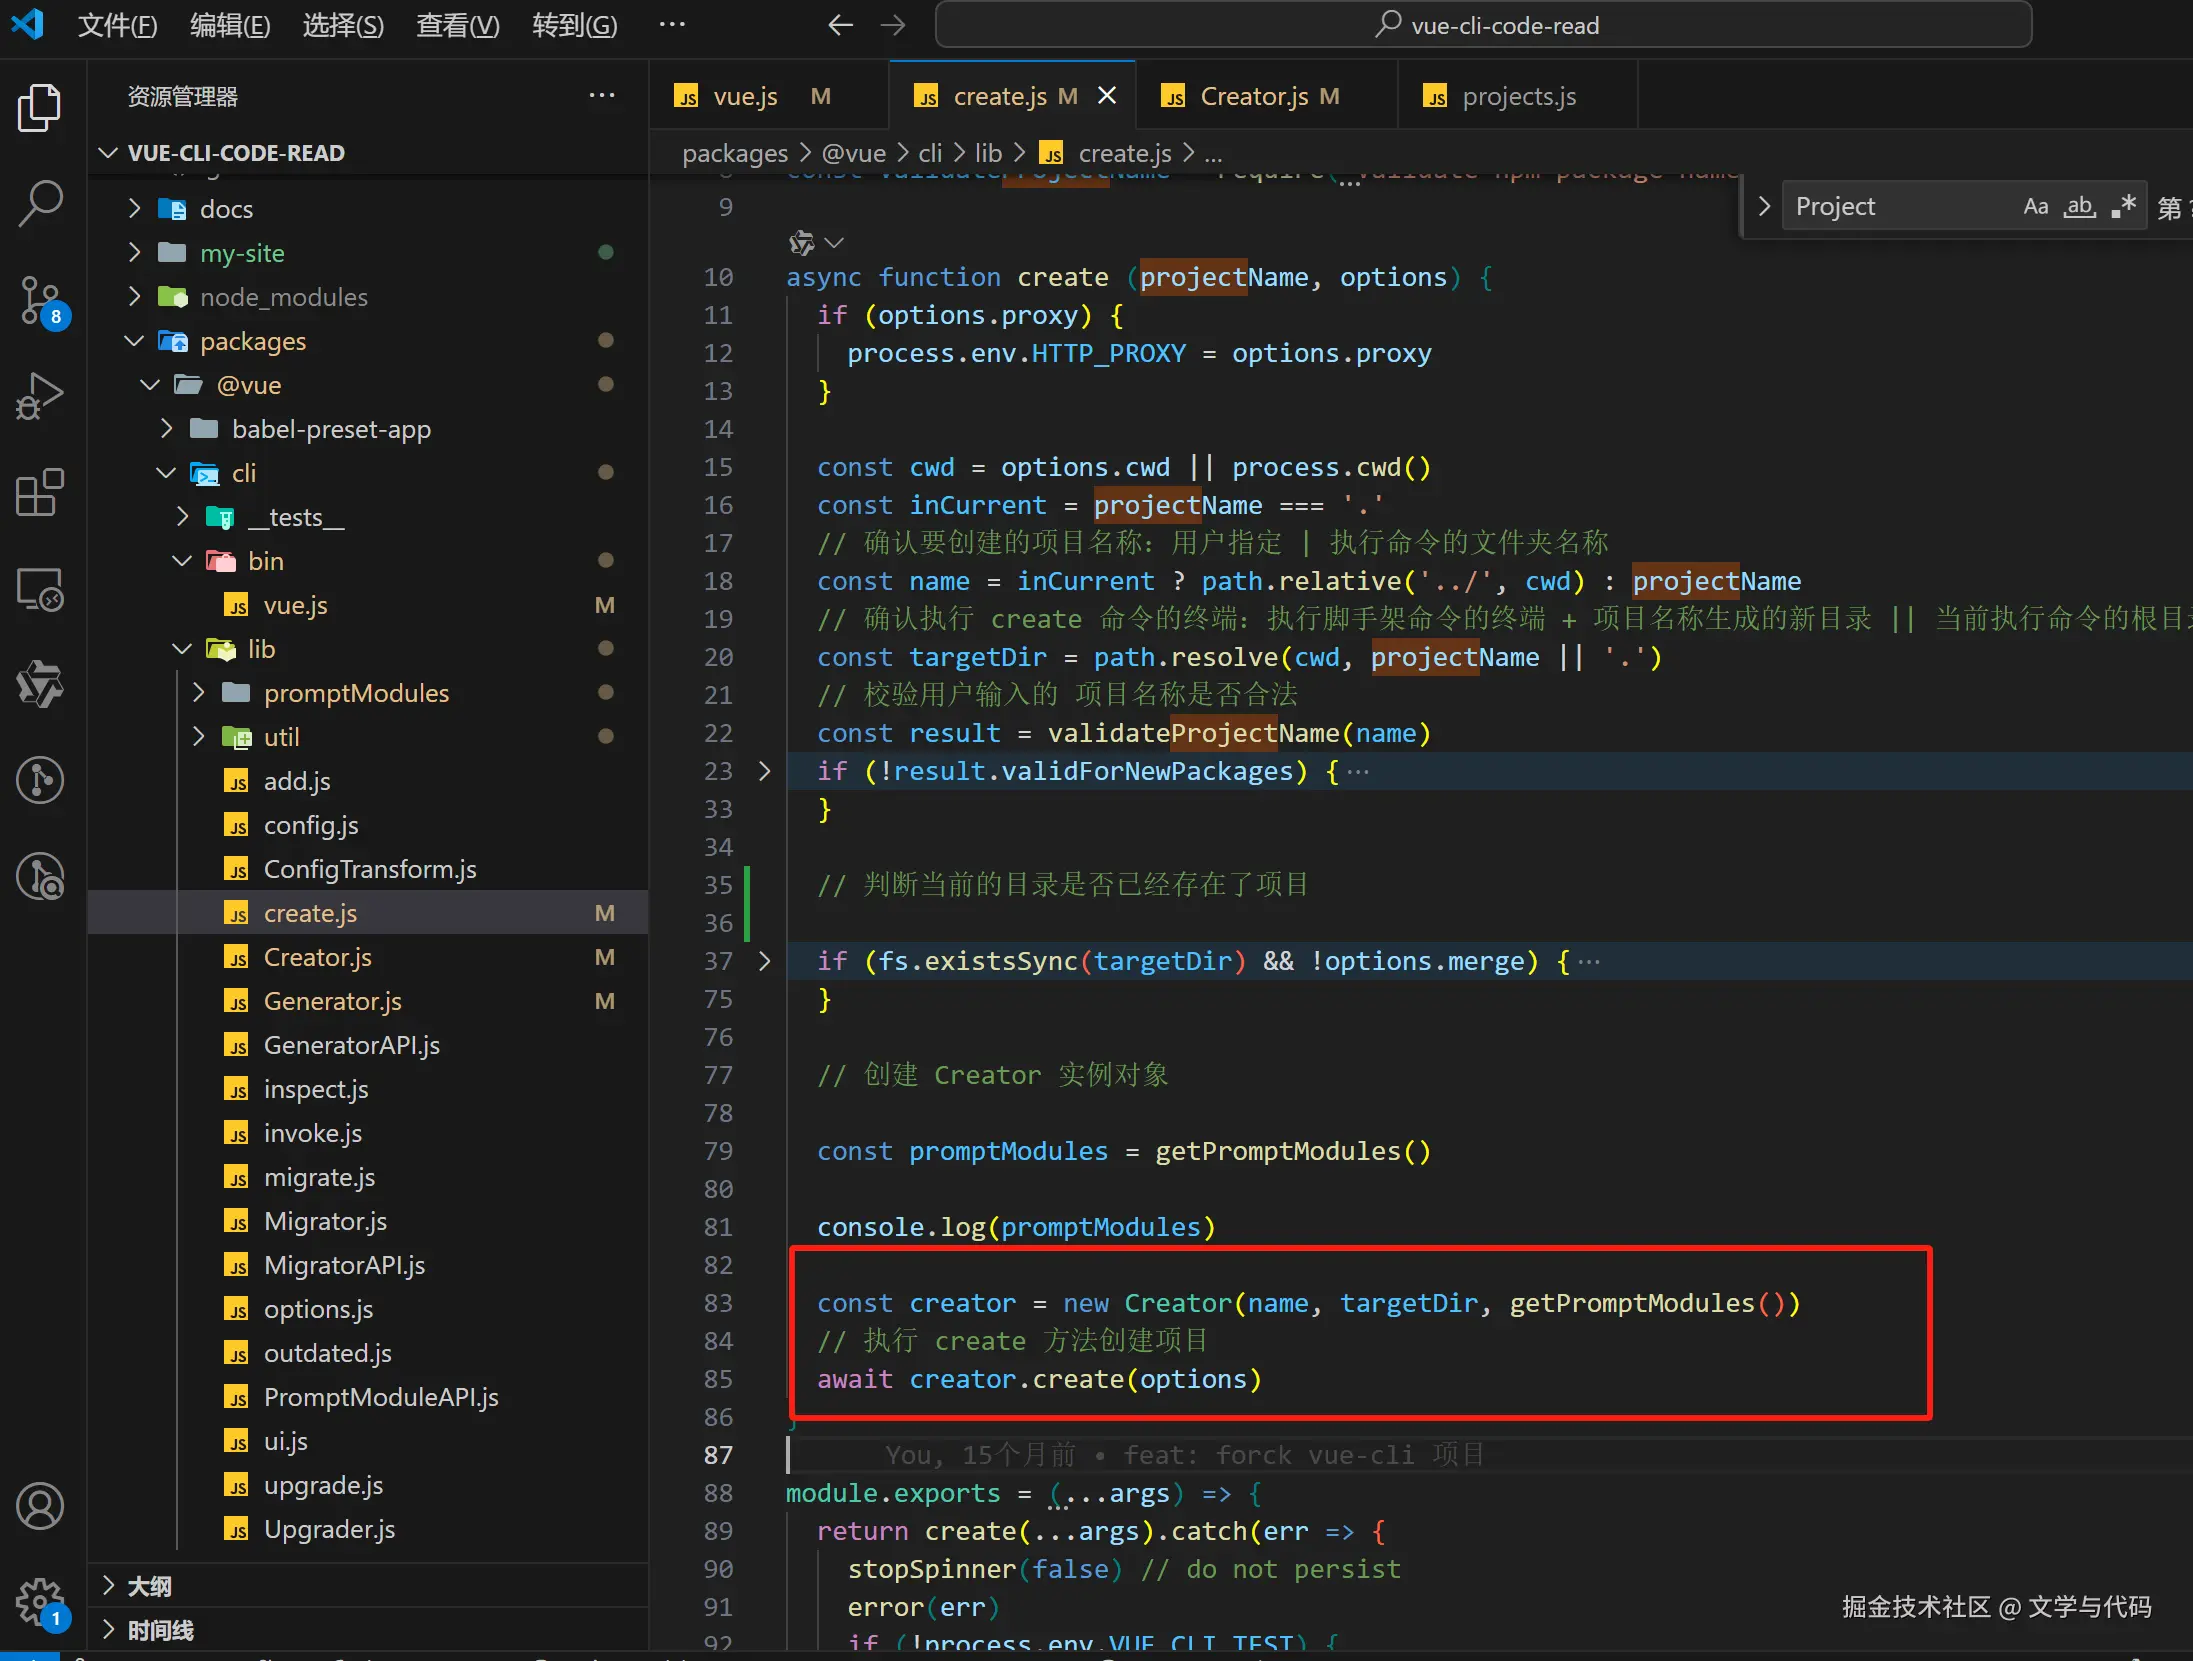Open the 查看(V) menu
The height and width of the screenshot is (1661, 2193).
pos(457,25)
